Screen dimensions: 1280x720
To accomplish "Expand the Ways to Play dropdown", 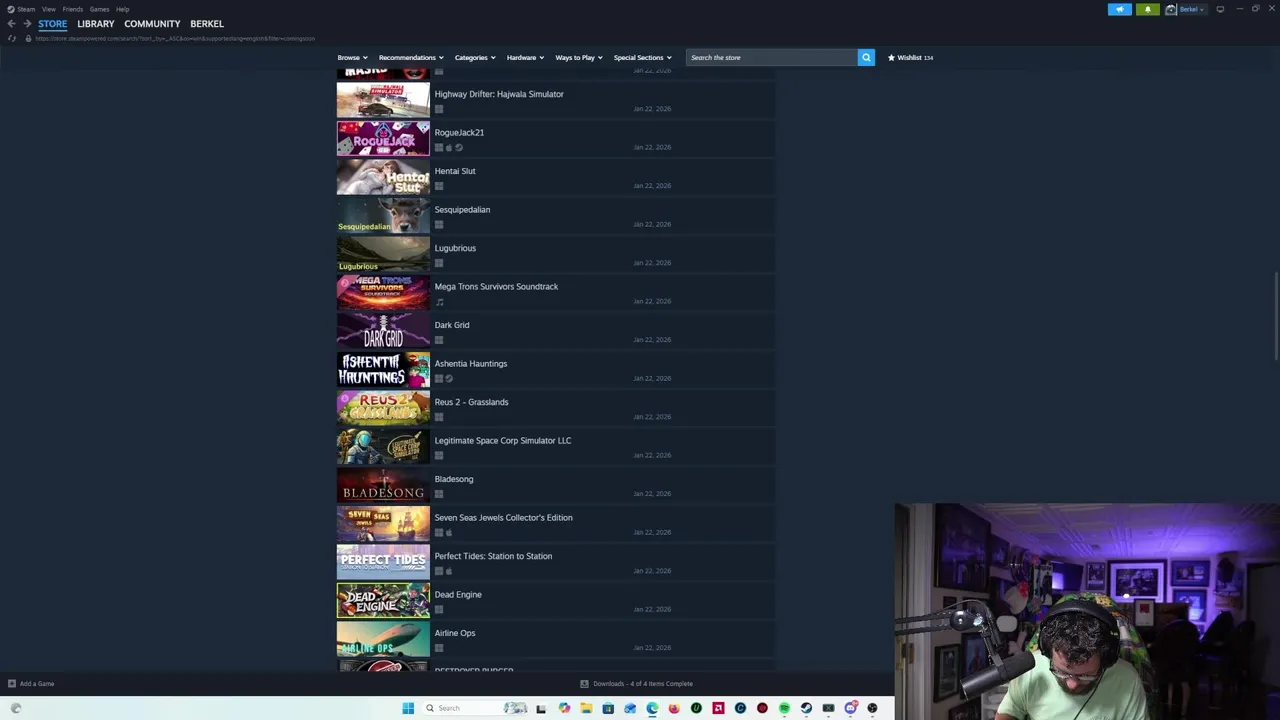I will coord(579,57).
